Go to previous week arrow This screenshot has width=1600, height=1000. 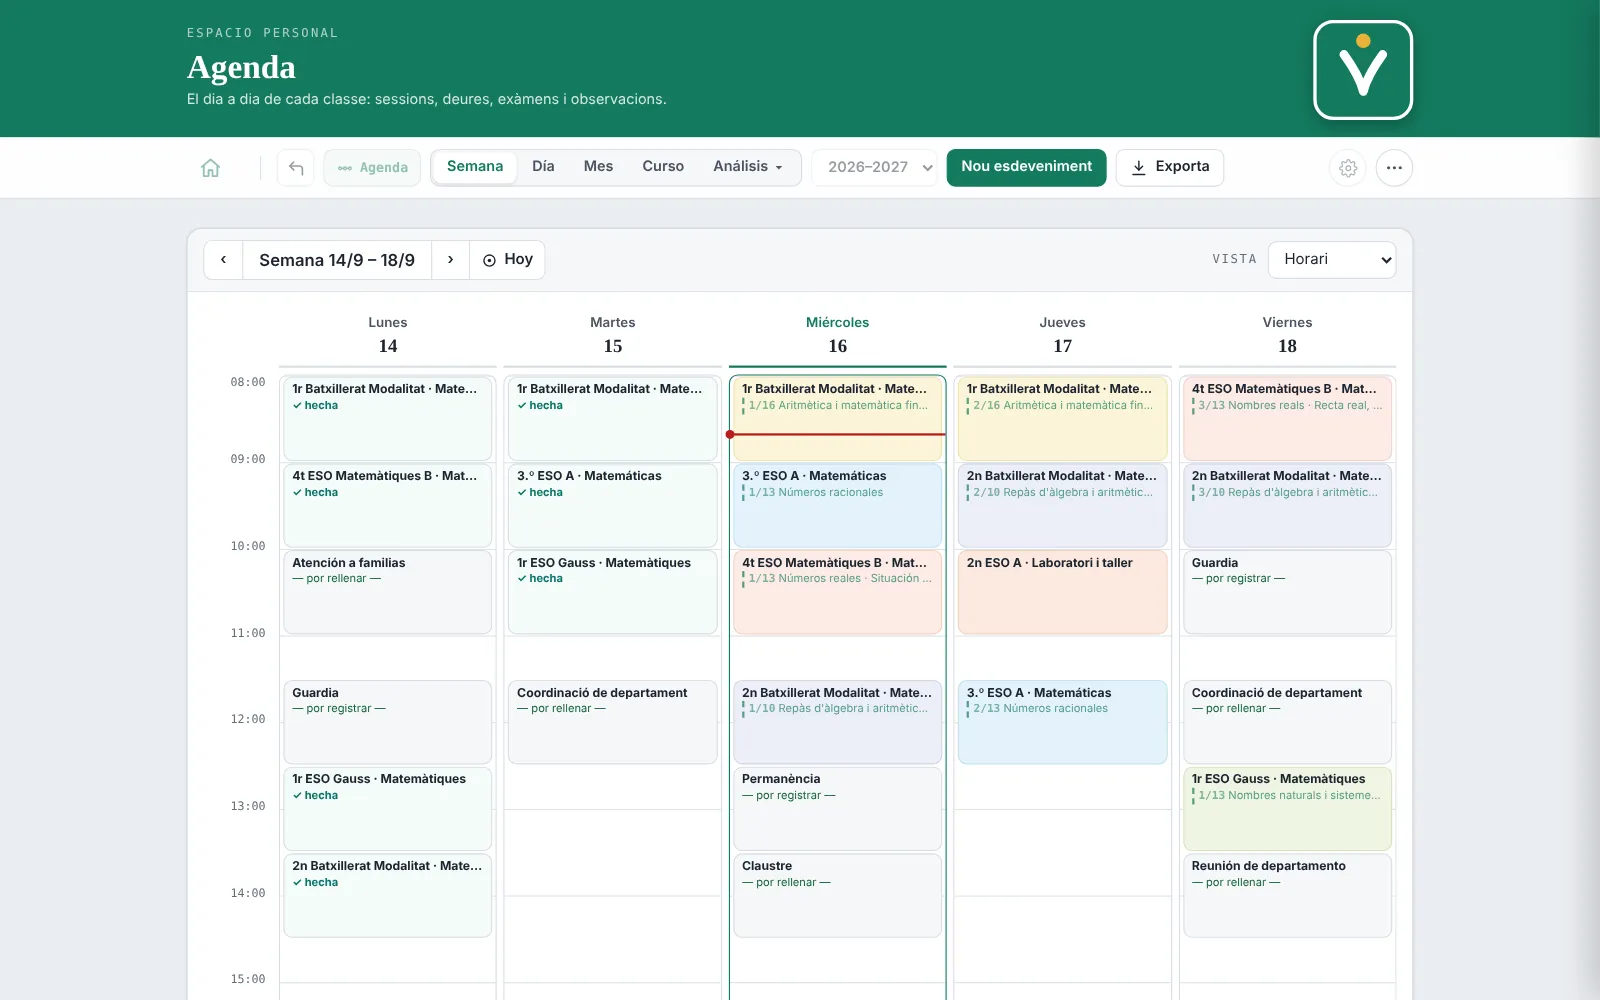point(223,260)
